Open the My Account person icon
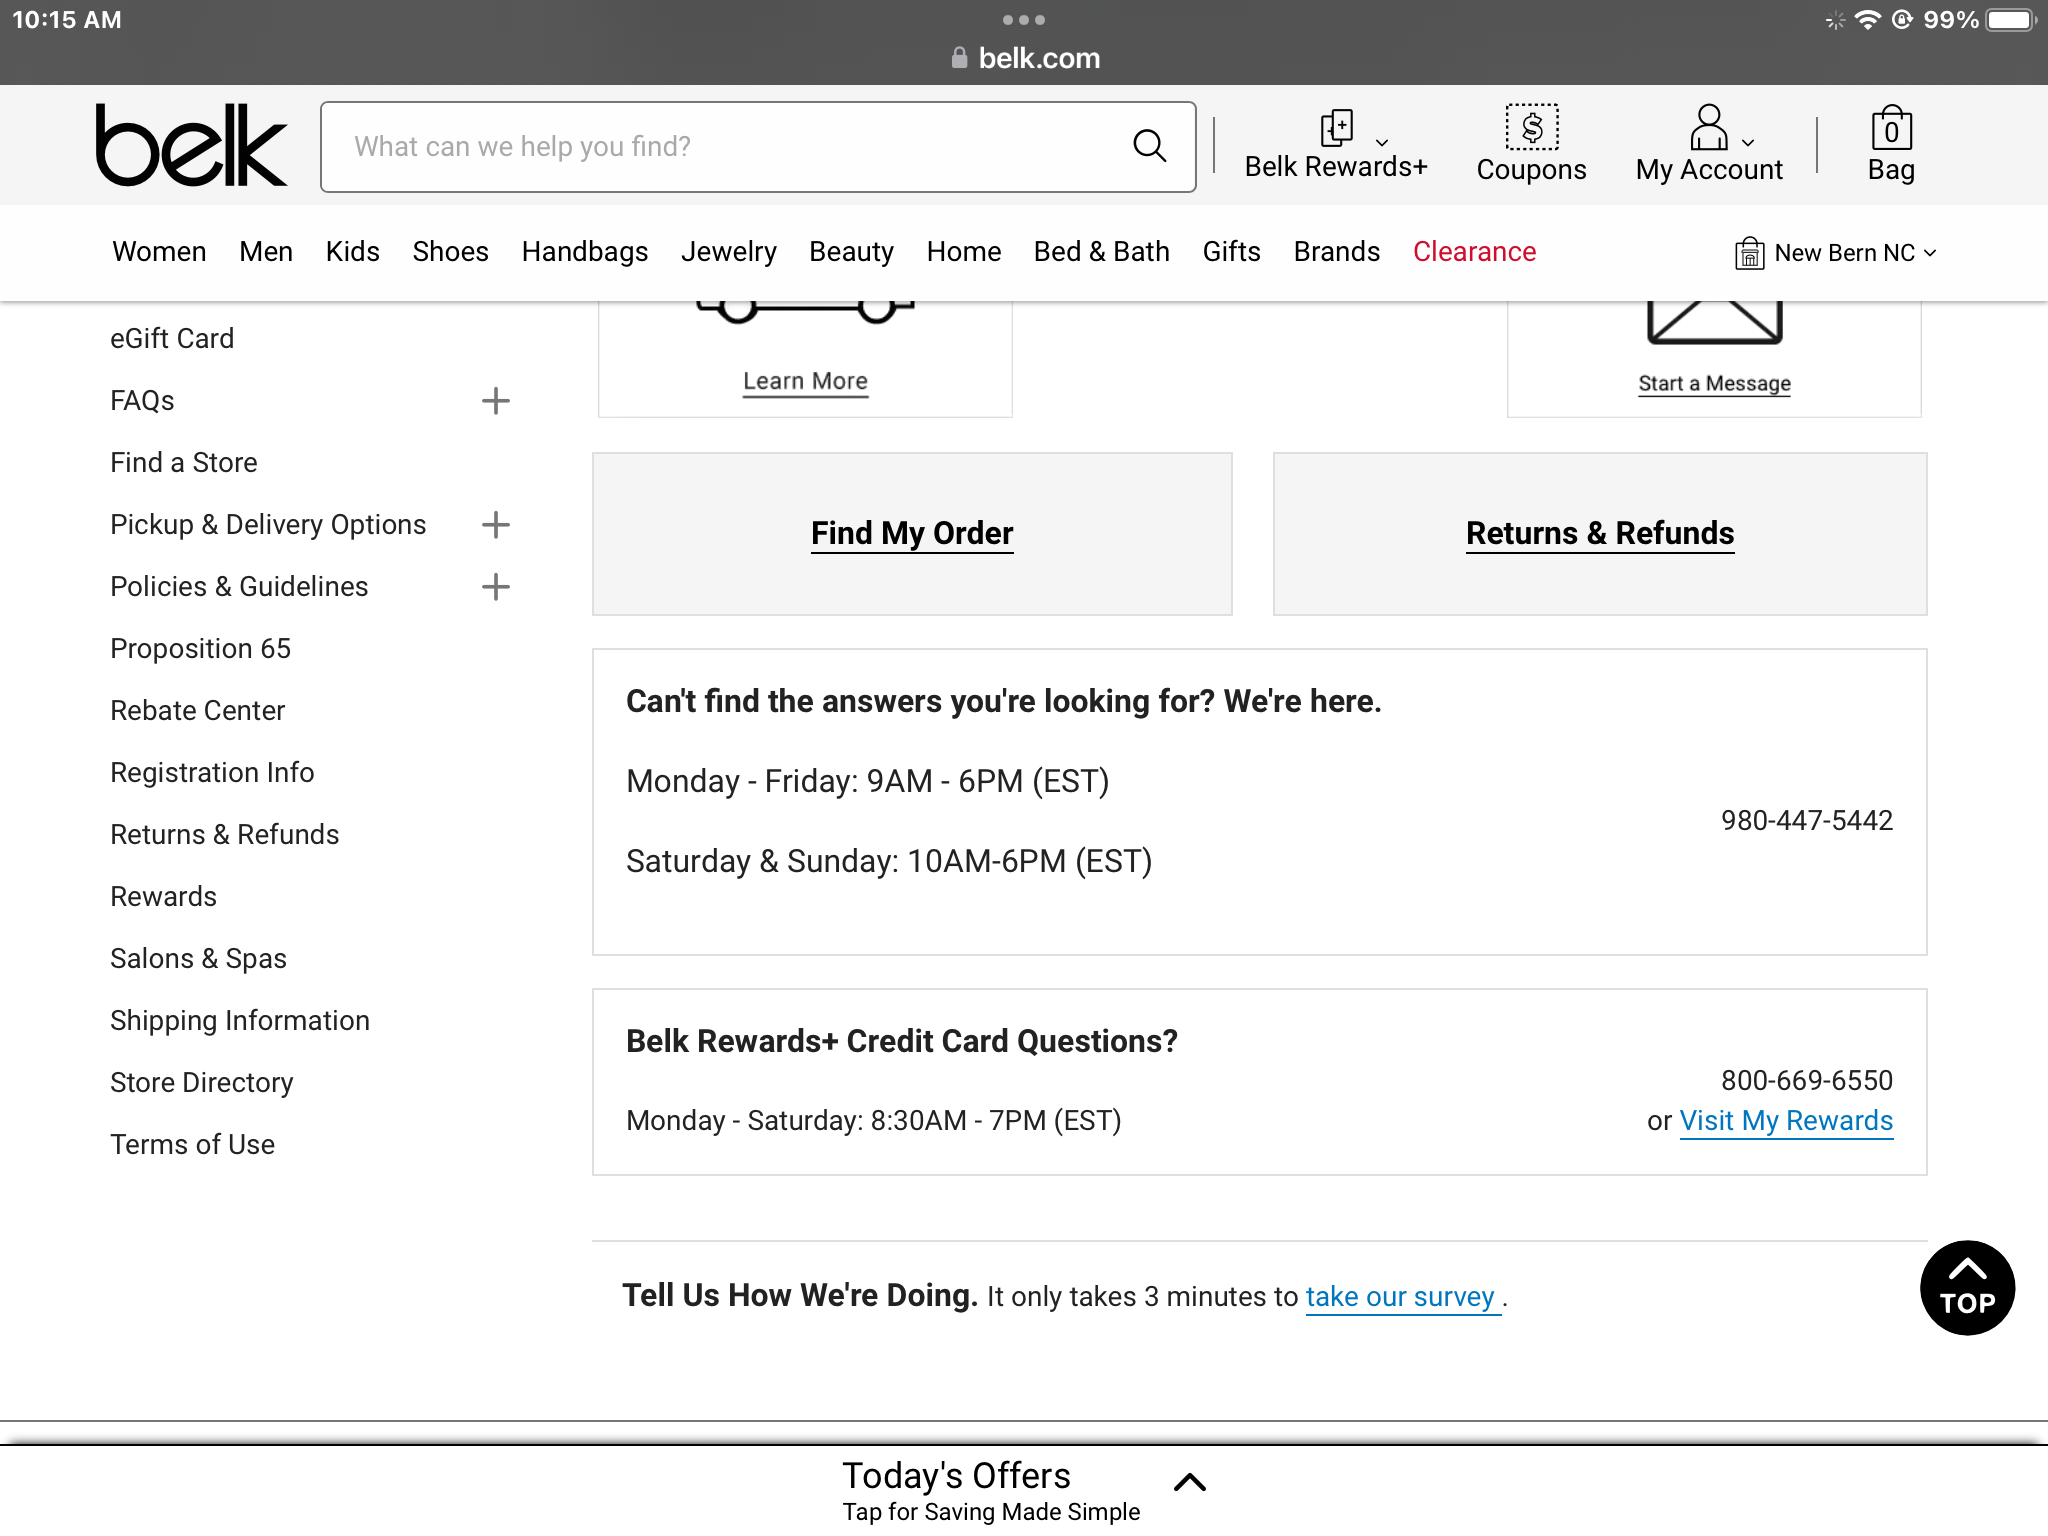This screenshot has height=1536, width=2048. click(x=1709, y=127)
